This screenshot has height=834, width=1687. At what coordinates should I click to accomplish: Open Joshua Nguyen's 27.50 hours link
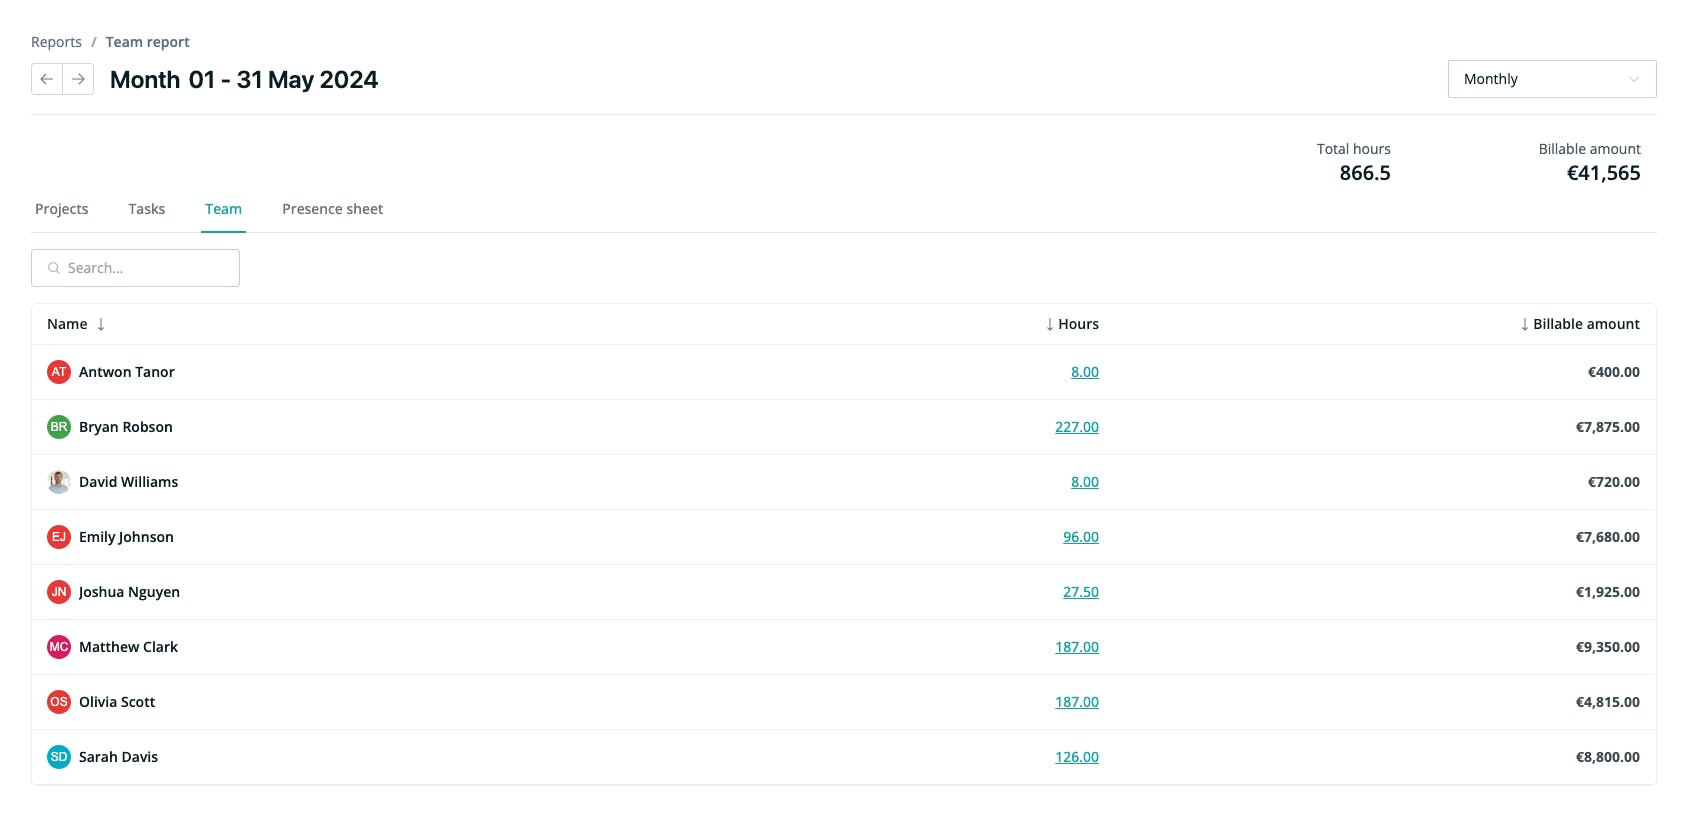(x=1081, y=592)
